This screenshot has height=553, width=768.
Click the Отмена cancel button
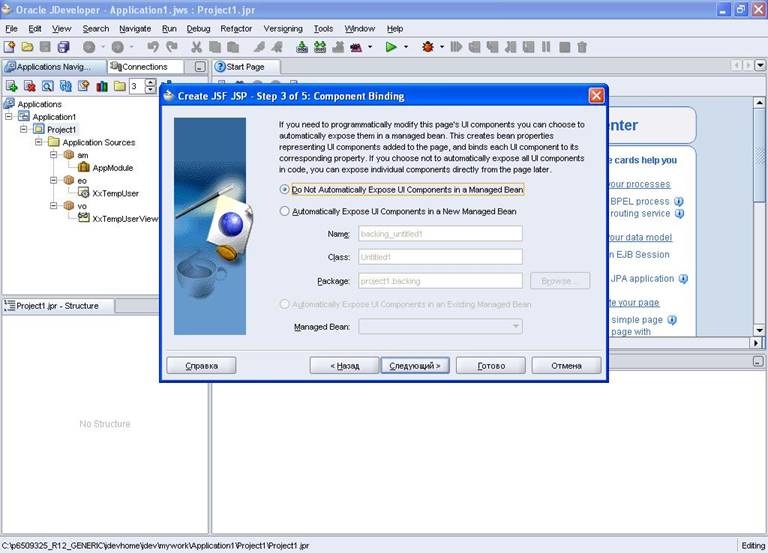[566, 366]
